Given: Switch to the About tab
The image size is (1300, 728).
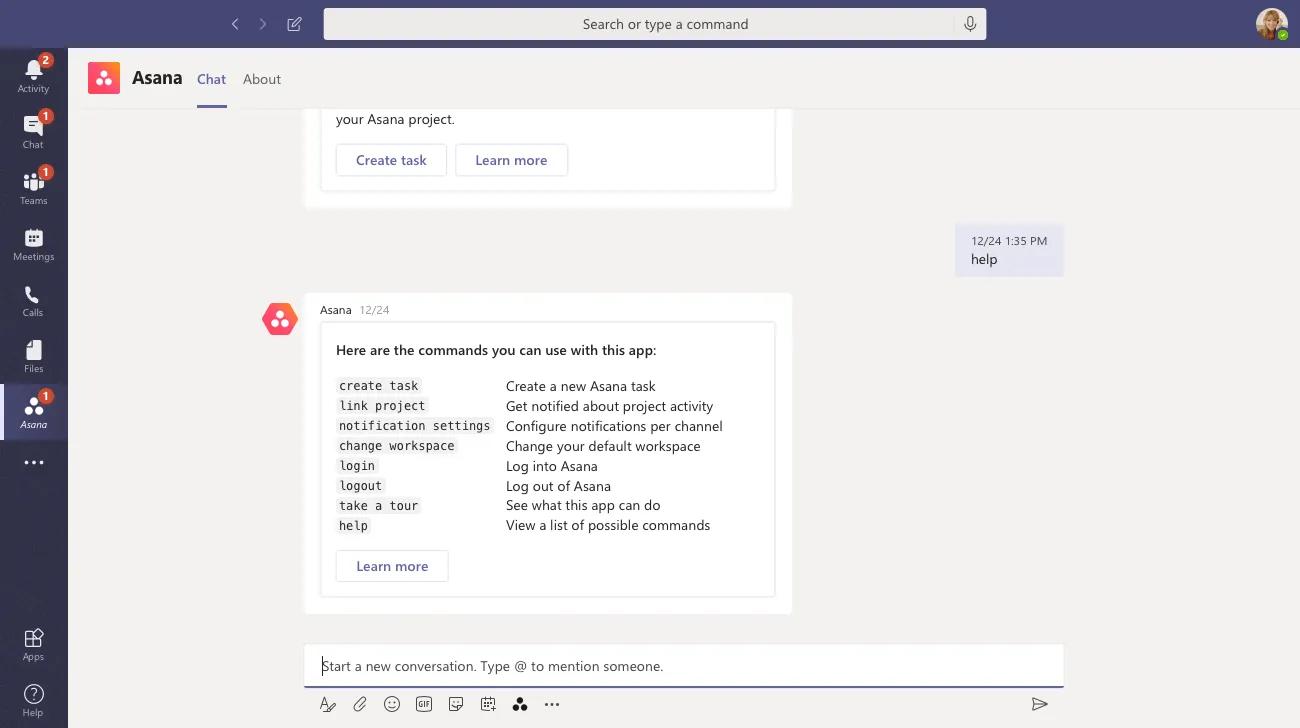Looking at the screenshot, I should pos(262,79).
